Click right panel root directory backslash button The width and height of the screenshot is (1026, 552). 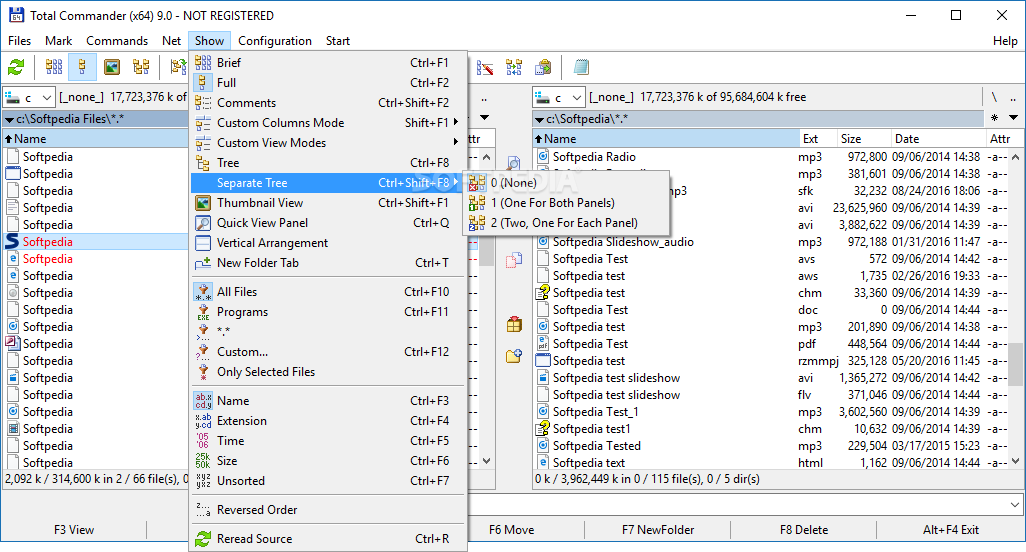pyautogui.click(x=994, y=97)
